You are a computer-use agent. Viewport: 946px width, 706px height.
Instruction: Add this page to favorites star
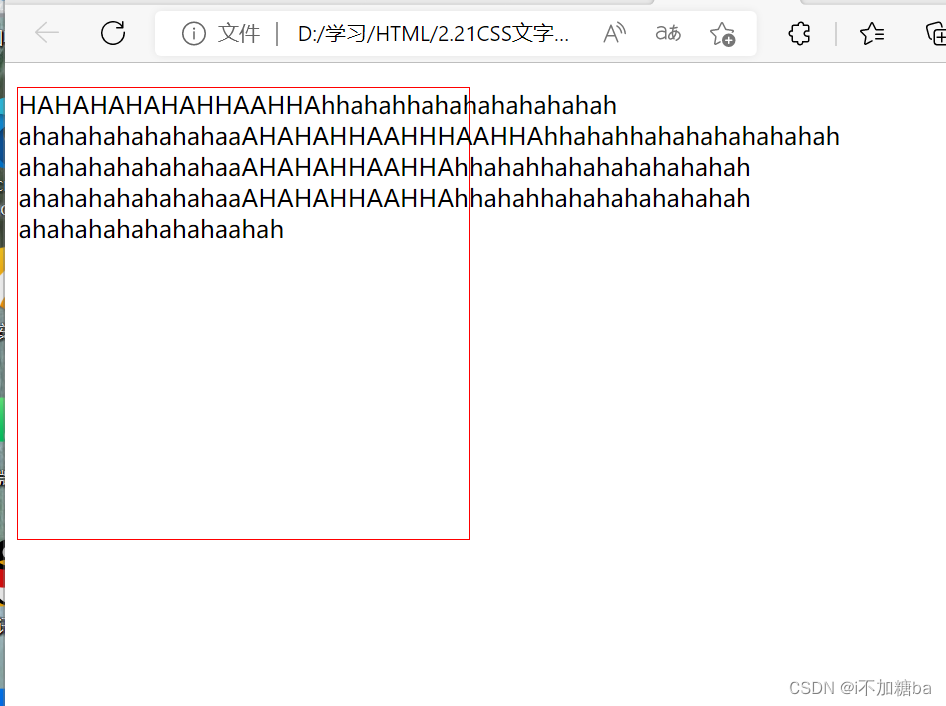(722, 34)
